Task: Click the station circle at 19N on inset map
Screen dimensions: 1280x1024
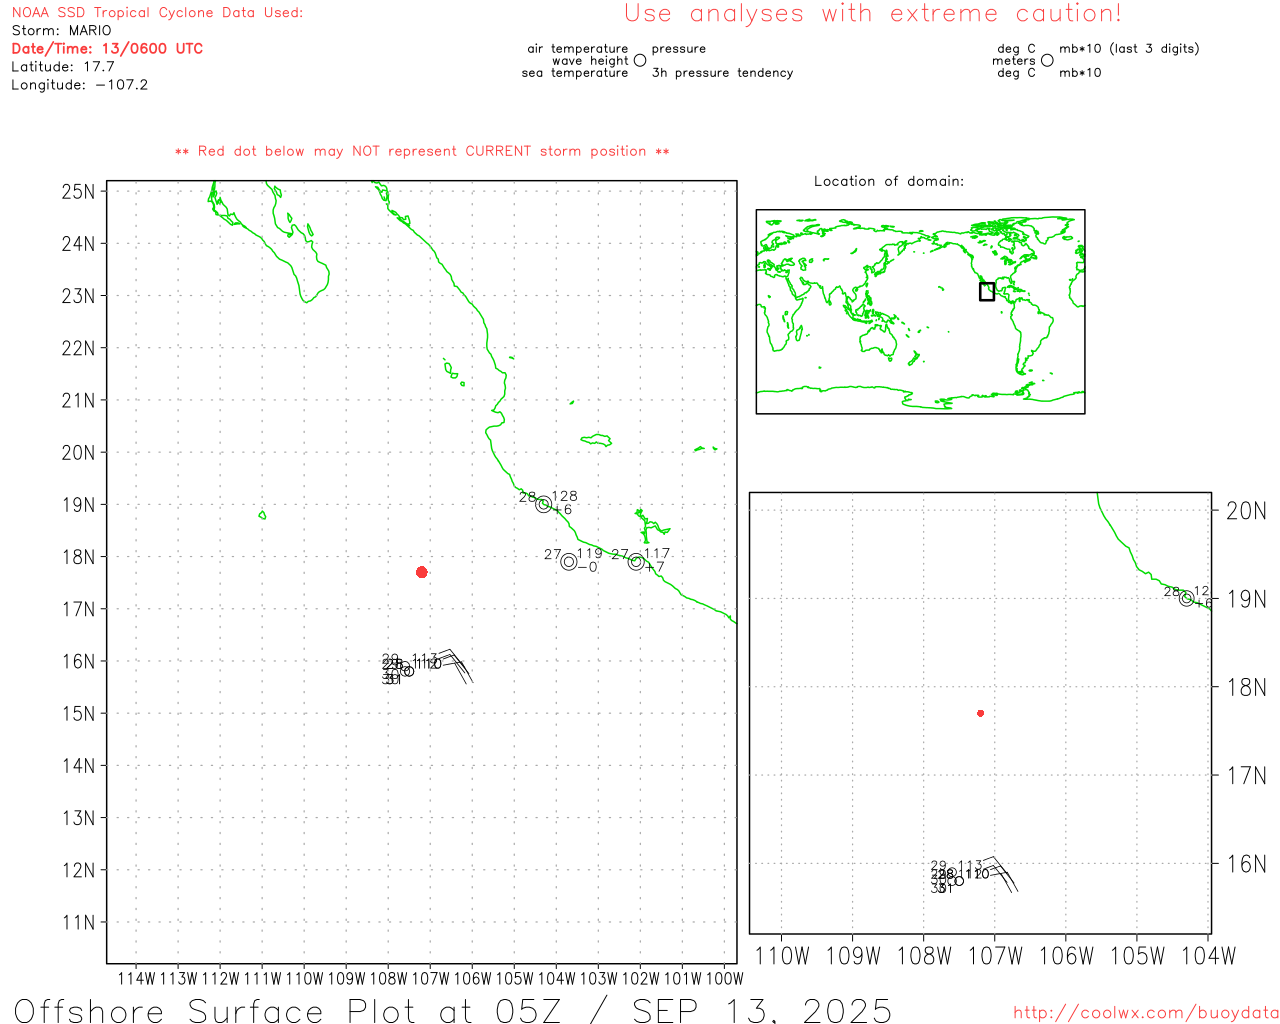Action: [x=1187, y=599]
